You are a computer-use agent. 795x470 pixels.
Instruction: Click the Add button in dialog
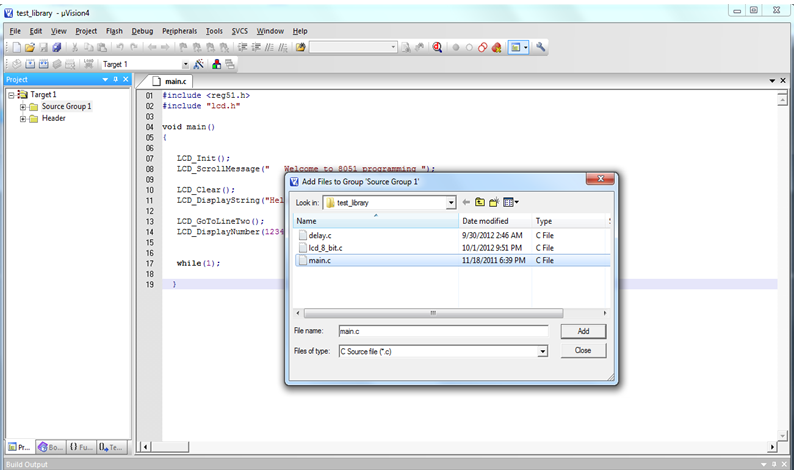(583, 331)
